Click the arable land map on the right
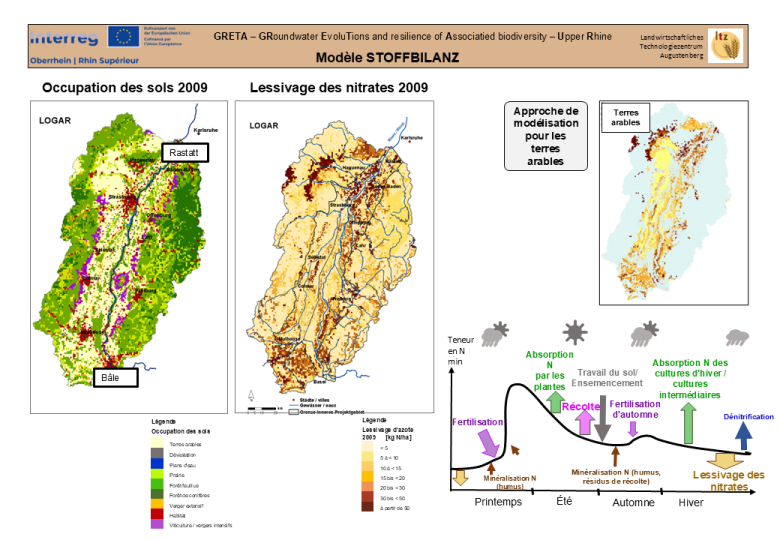 coord(674,202)
